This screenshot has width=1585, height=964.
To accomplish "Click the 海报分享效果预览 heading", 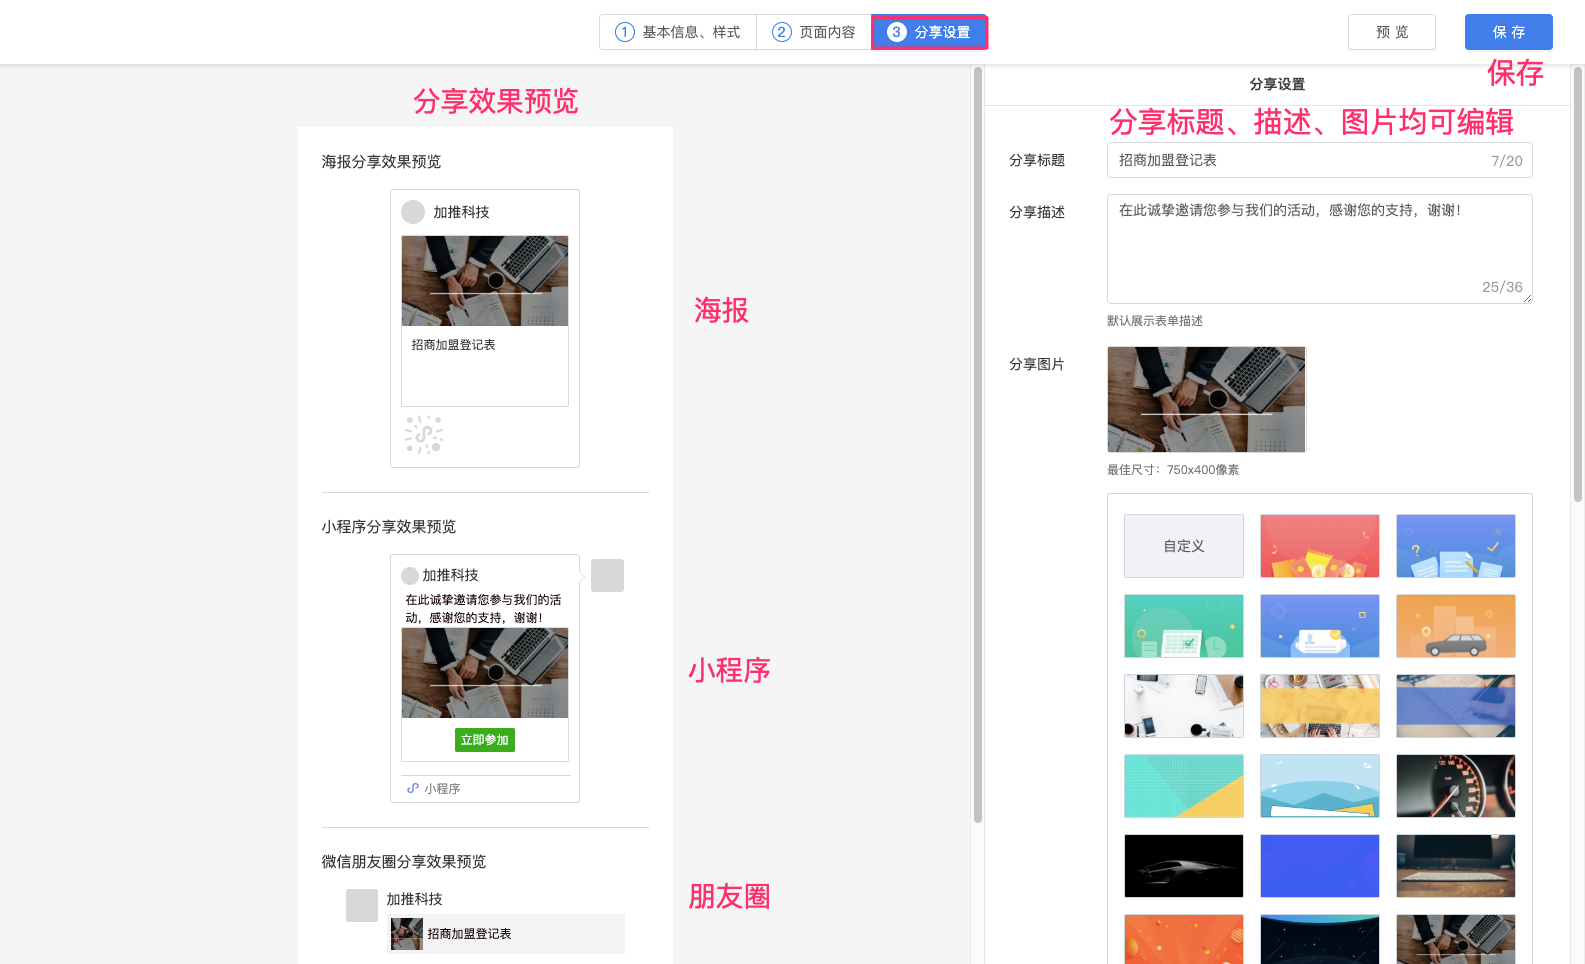I will pos(381,162).
